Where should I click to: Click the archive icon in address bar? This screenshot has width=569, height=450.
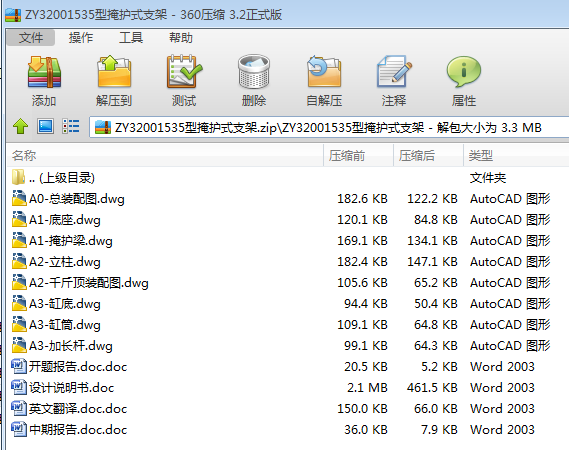pos(103,127)
